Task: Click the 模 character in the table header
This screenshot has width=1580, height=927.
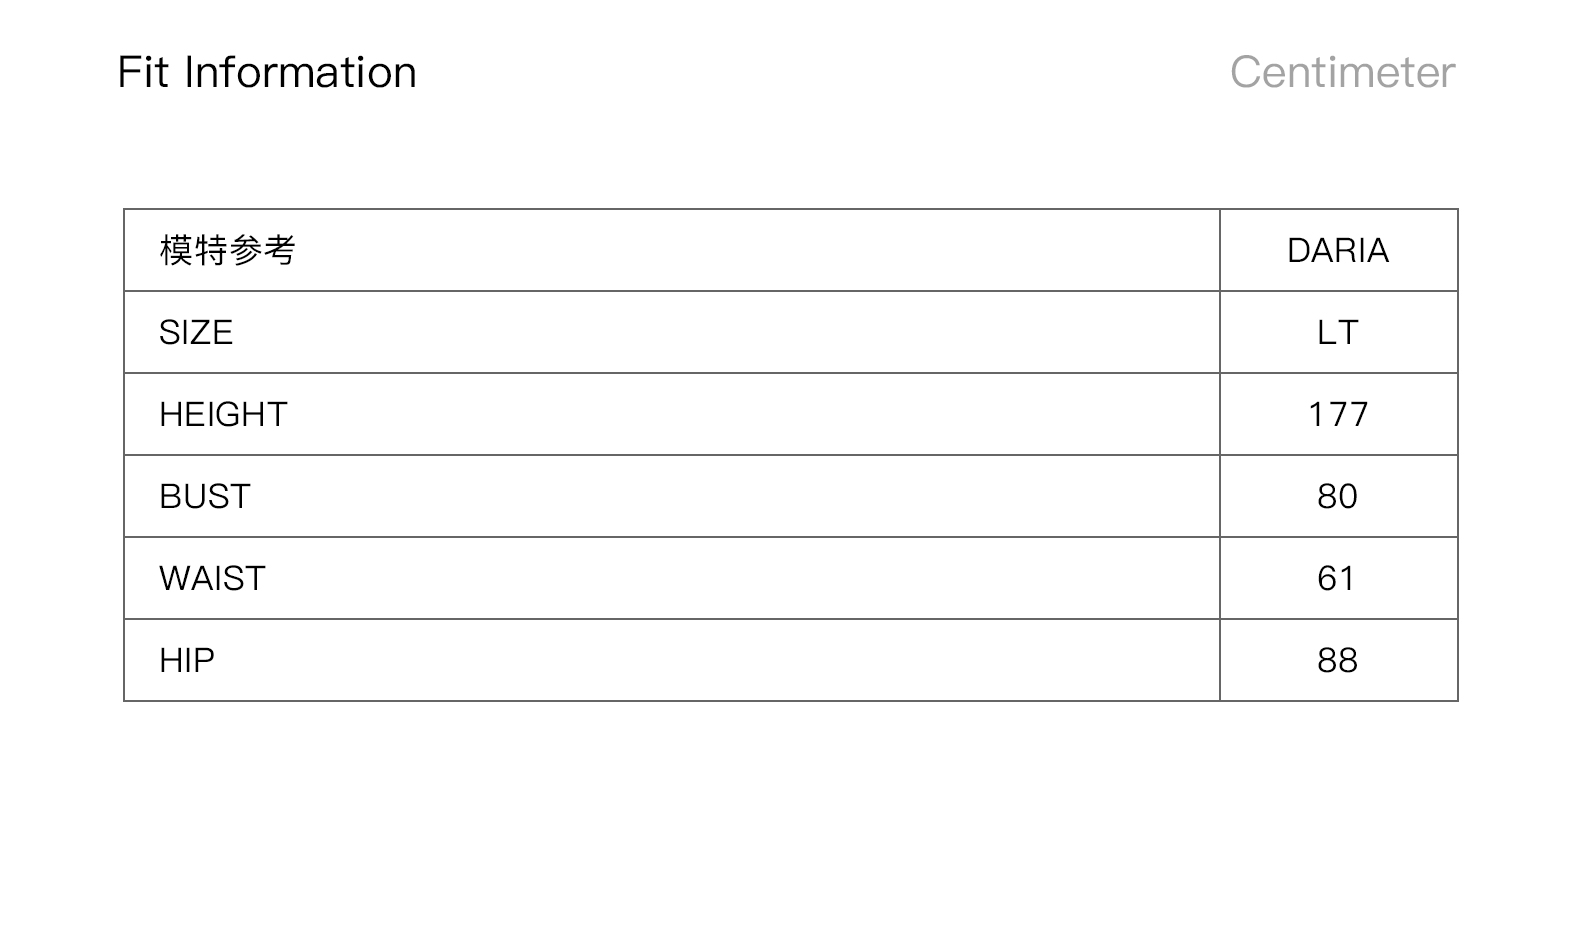Action: (176, 250)
